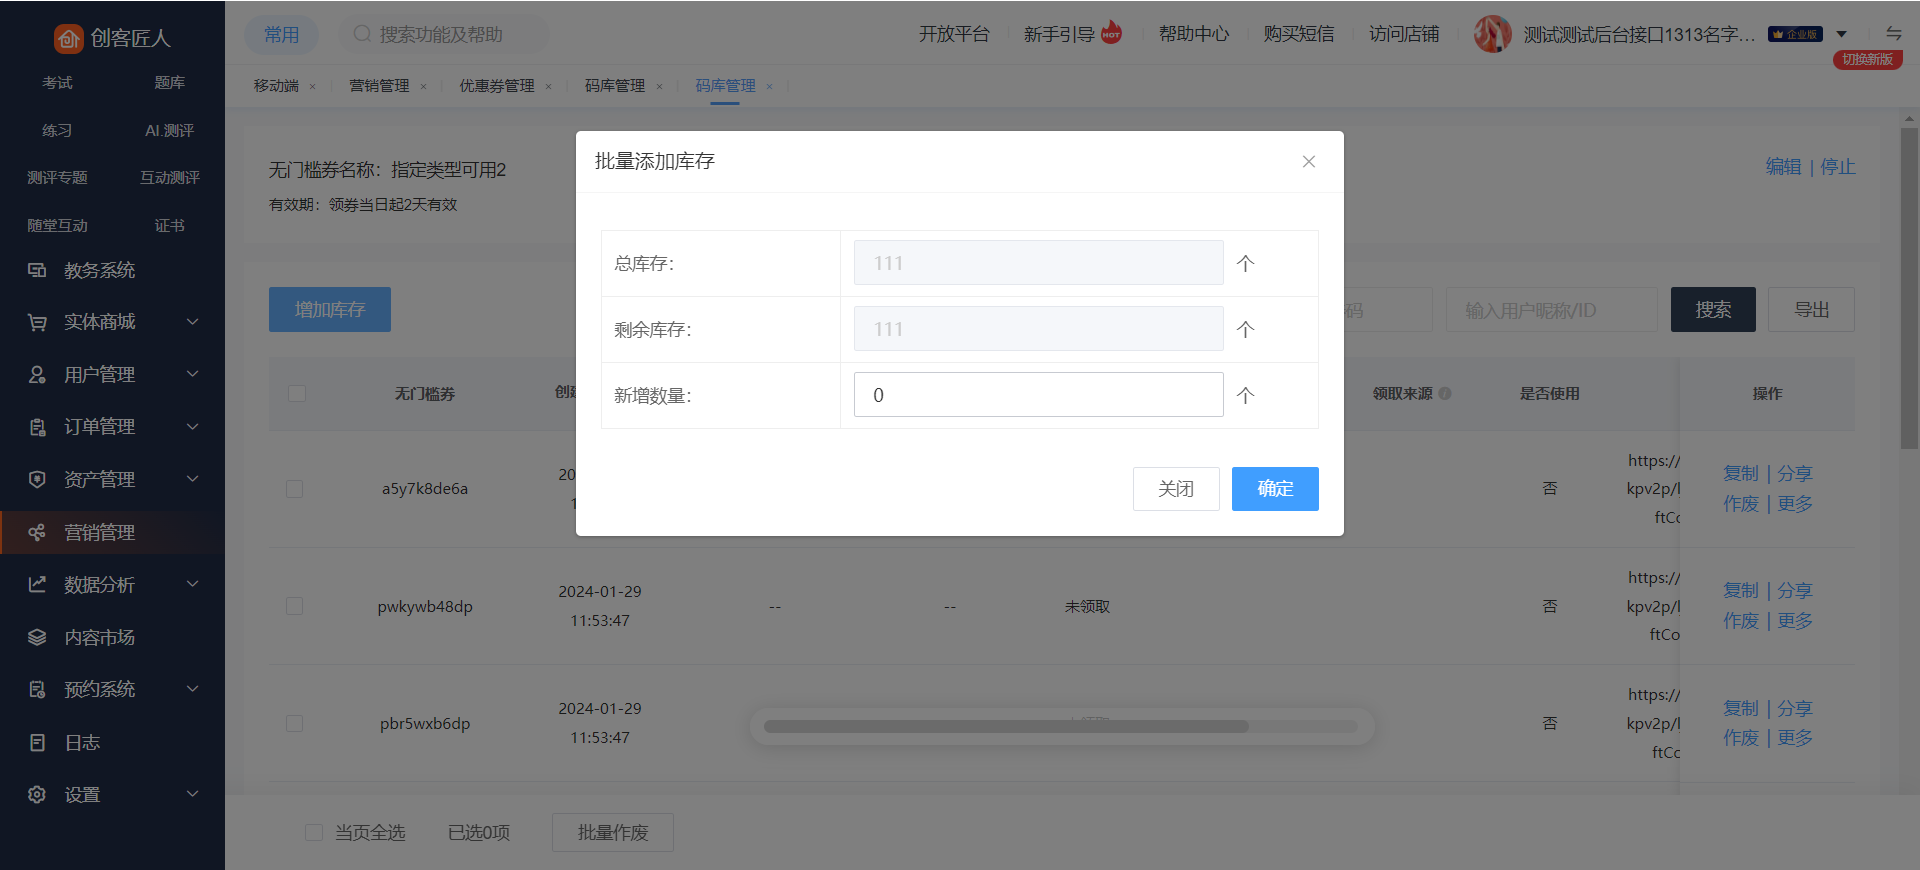Click the horizontal scrollbar below the table
The width and height of the screenshot is (1920, 870).
pos(1005,727)
